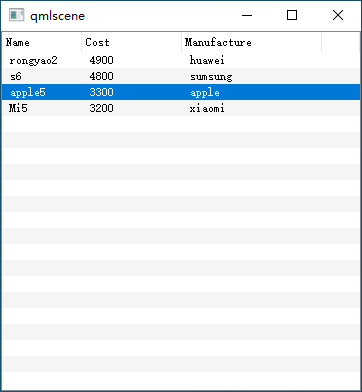Maximize the qmlscene window
Viewport: 362px width, 392px height.
(292, 15)
